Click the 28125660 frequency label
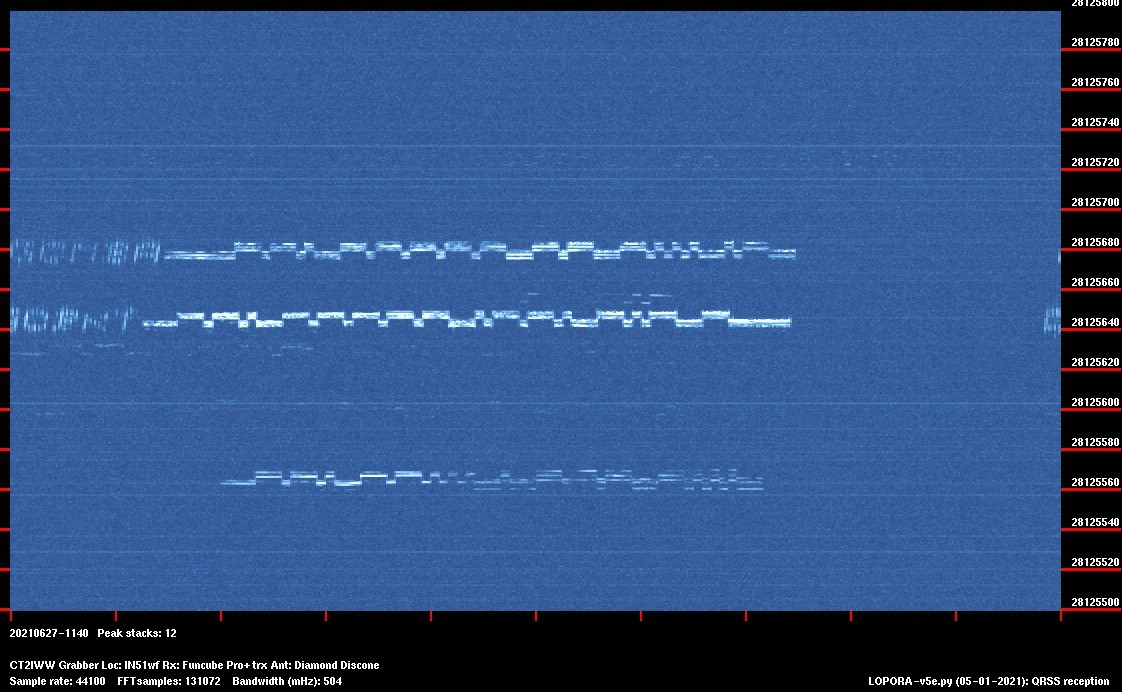The width and height of the screenshot is (1122, 692). [1095, 283]
